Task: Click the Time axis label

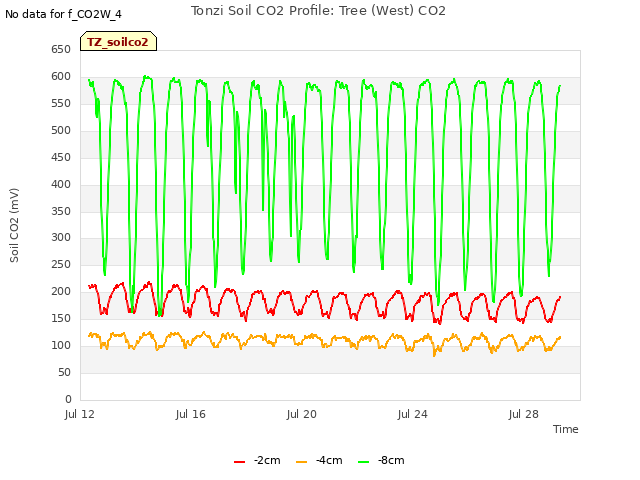Action: (566, 429)
